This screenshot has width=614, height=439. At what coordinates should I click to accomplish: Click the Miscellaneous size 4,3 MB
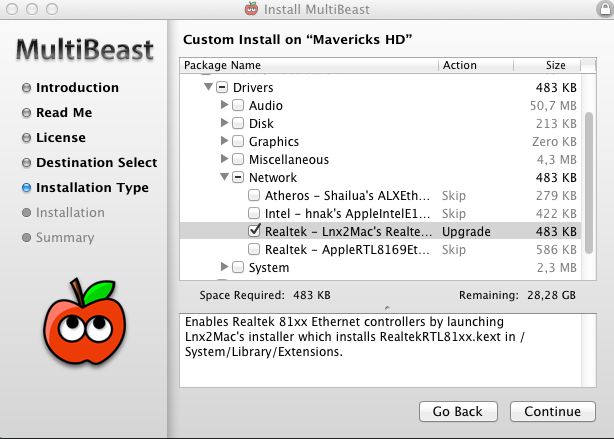556,159
